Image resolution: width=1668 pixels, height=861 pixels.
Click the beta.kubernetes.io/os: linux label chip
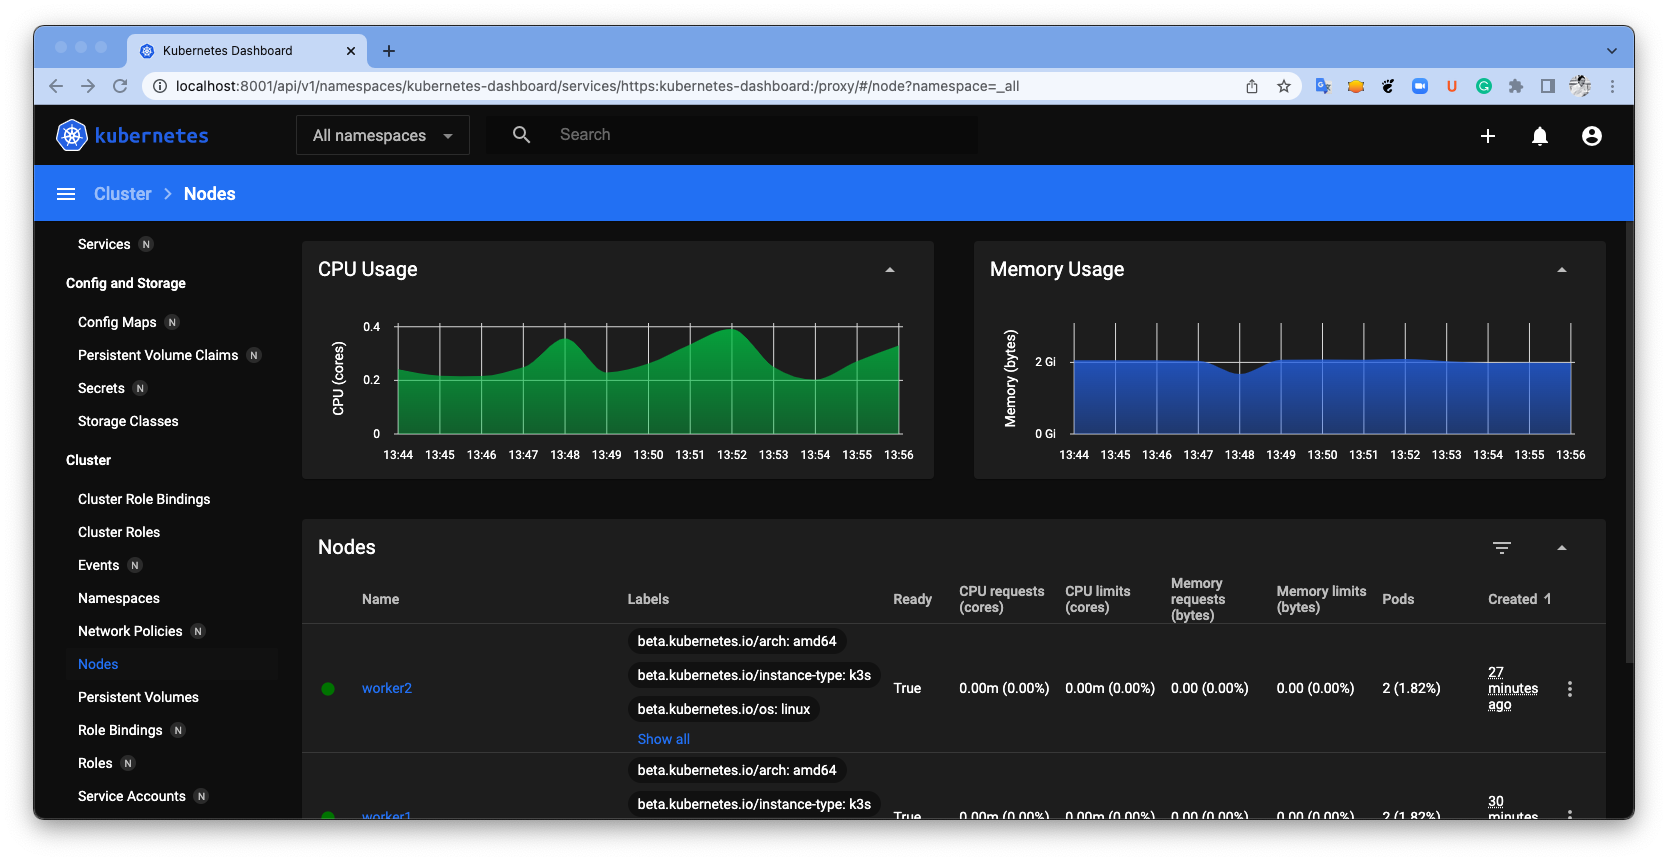coord(724,709)
